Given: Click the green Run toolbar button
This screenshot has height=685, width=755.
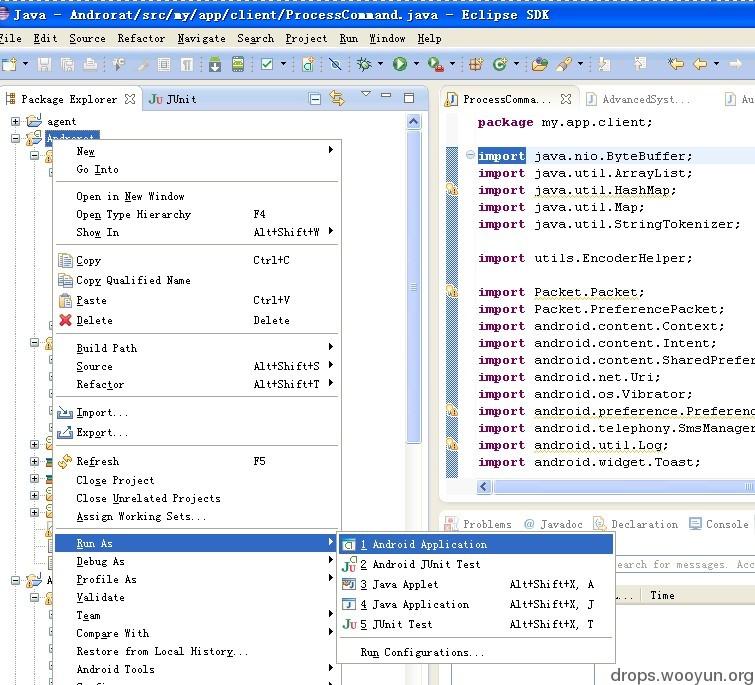Looking at the screenshot, I should click(x=399, y=64).
